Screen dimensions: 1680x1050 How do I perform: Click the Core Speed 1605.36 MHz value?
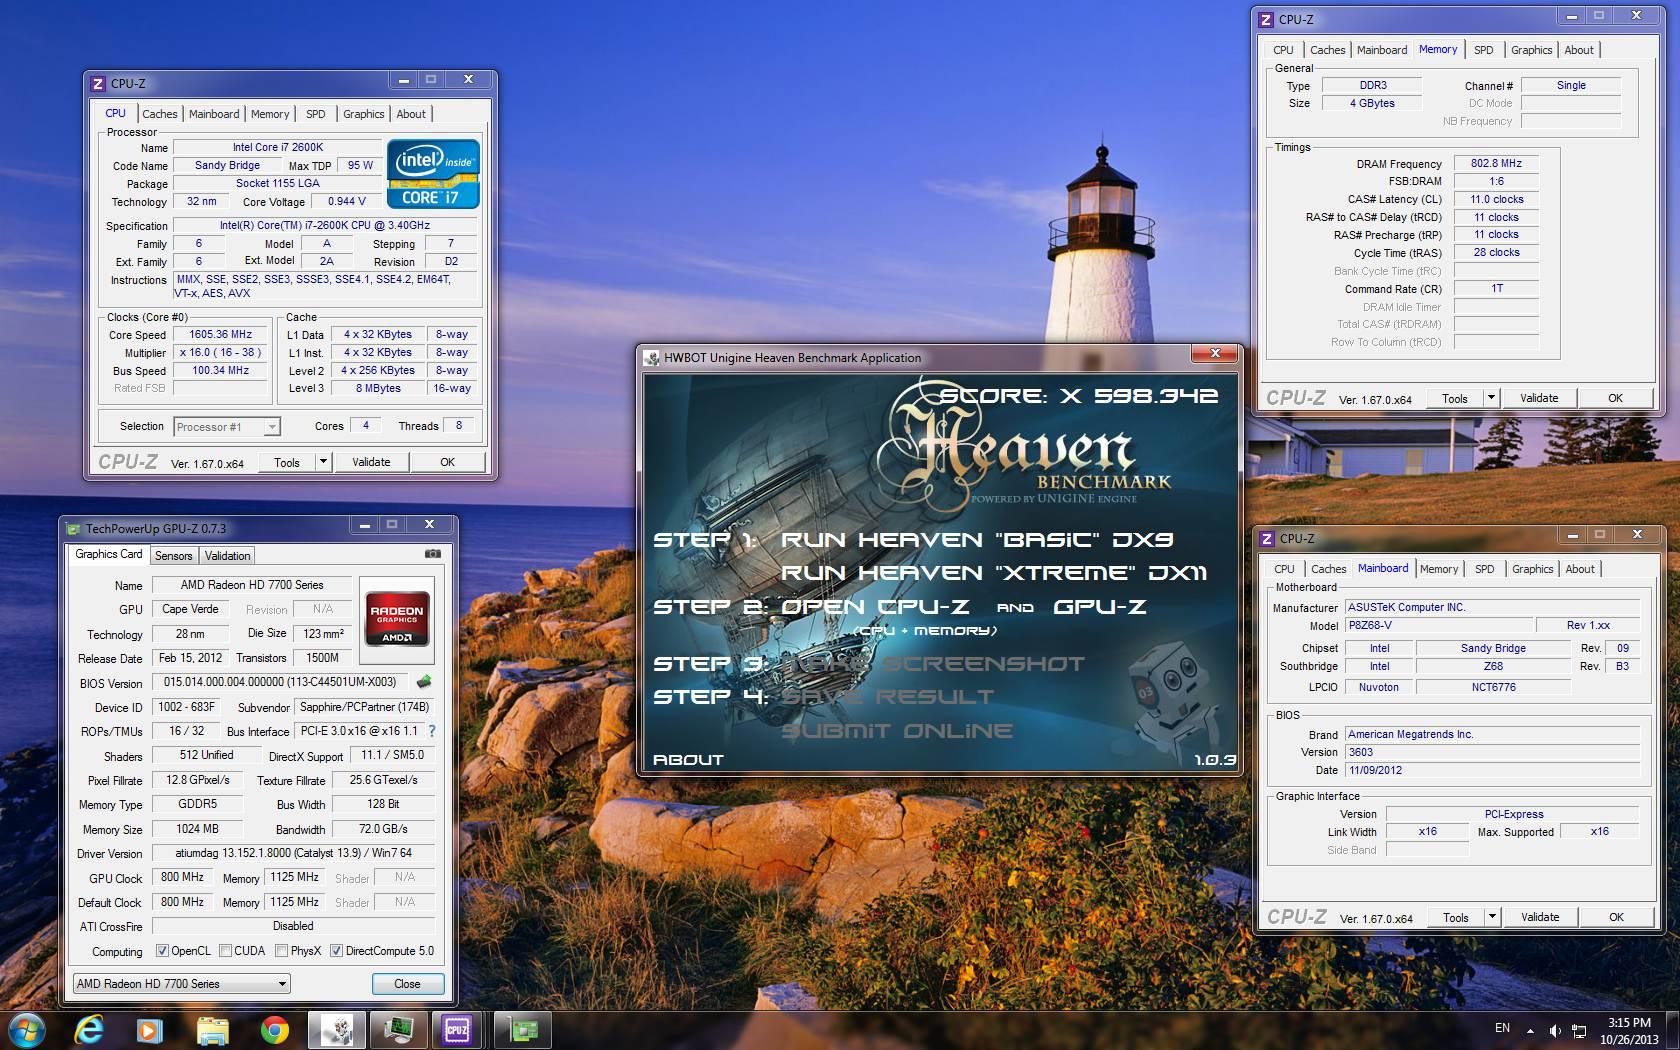click(x=220, y=335)
